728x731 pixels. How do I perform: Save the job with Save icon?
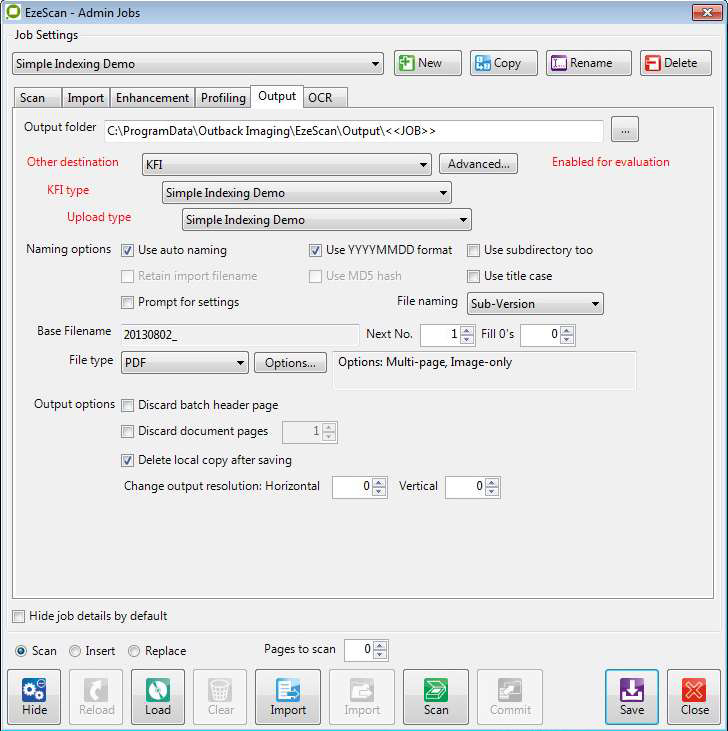click(632, 691)
